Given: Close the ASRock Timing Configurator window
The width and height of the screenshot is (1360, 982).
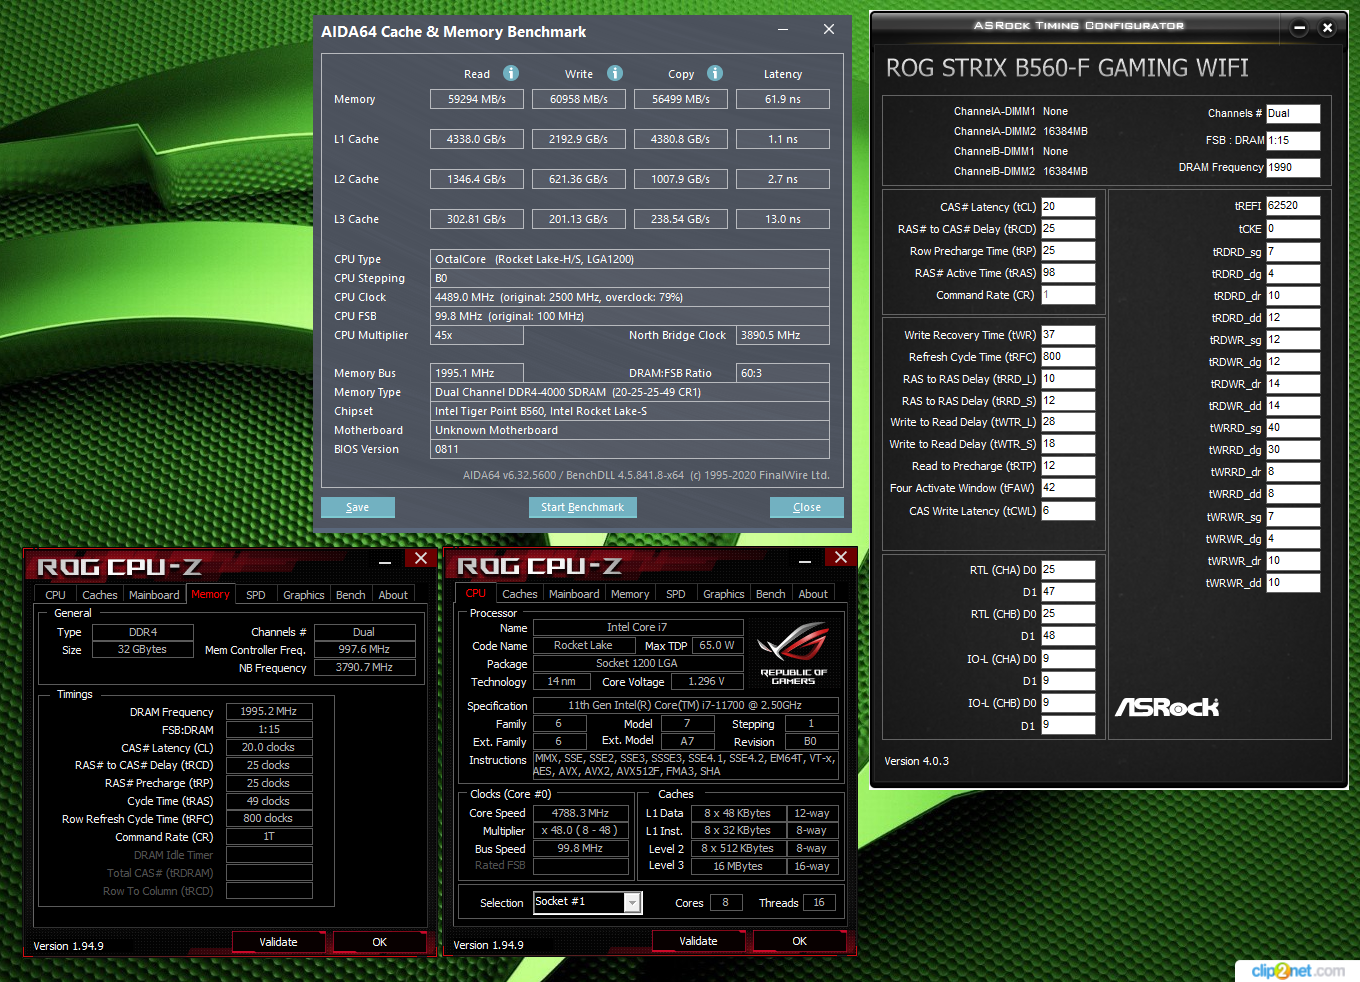Looking at the screenshot, I should tap(1327, 28).
